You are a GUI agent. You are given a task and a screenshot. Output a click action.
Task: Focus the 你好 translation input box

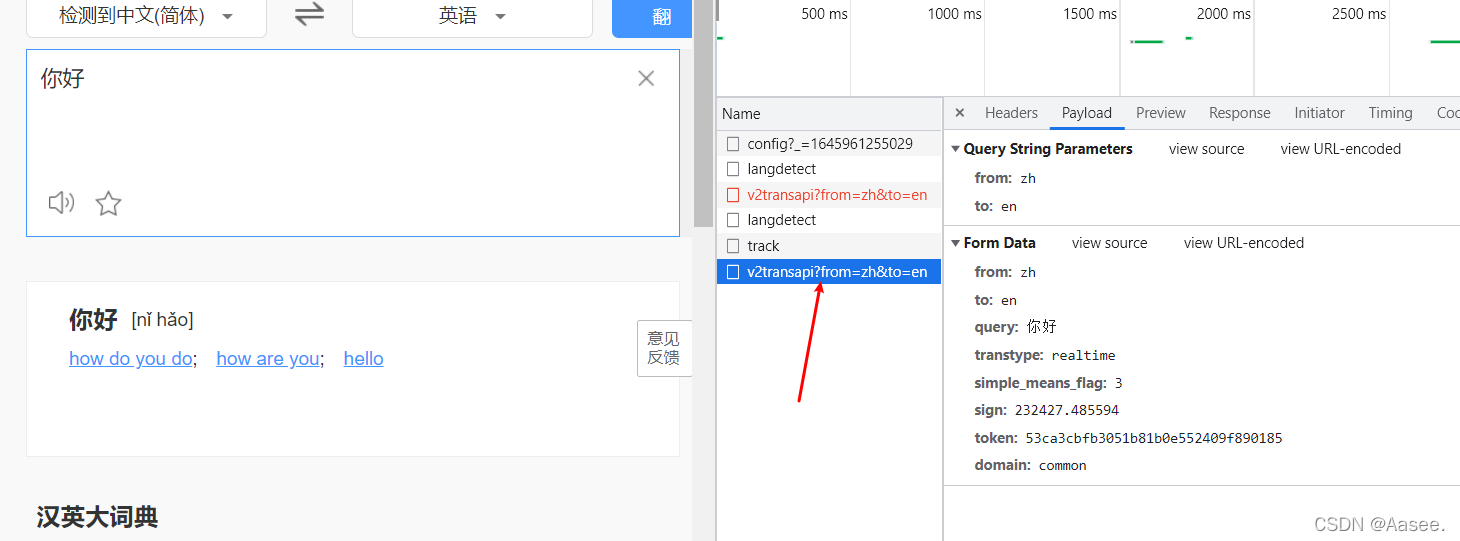pos(353,143)
